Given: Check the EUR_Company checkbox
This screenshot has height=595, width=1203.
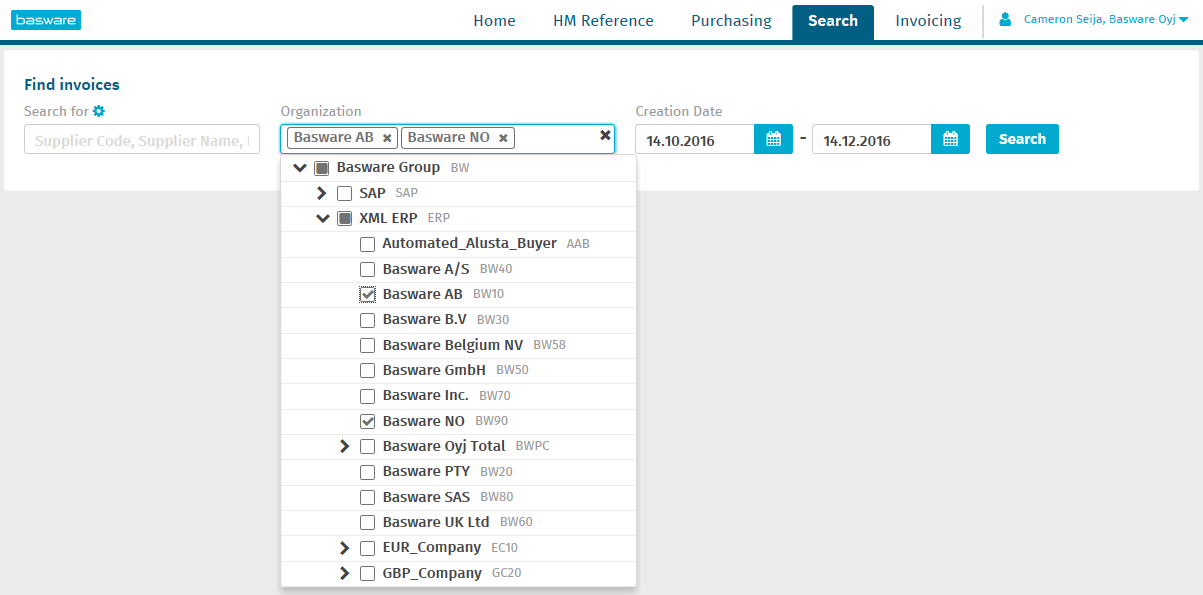Looking at the screenshot, I should click(367, 548).
